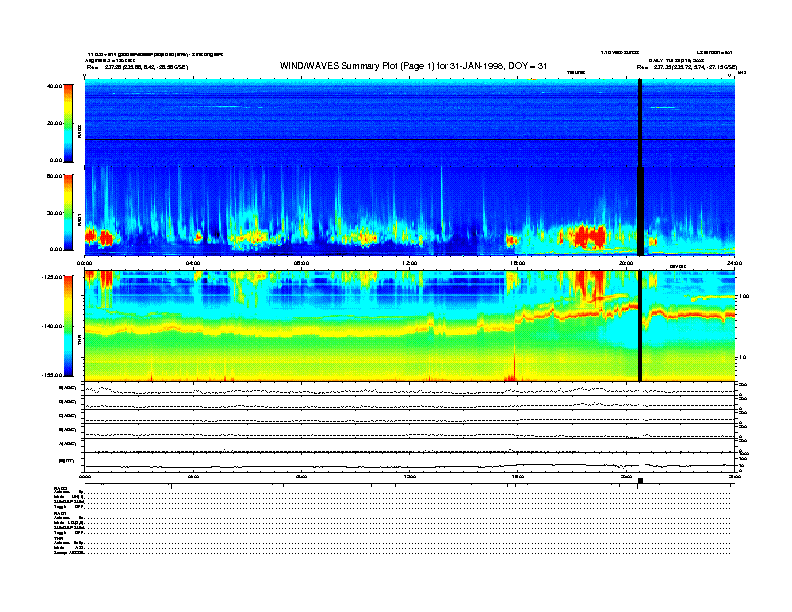Click the 20:00 tick label under RAD1 spectrogram
The width and height of the screenshot is (792, 612).
click(626, 263)
